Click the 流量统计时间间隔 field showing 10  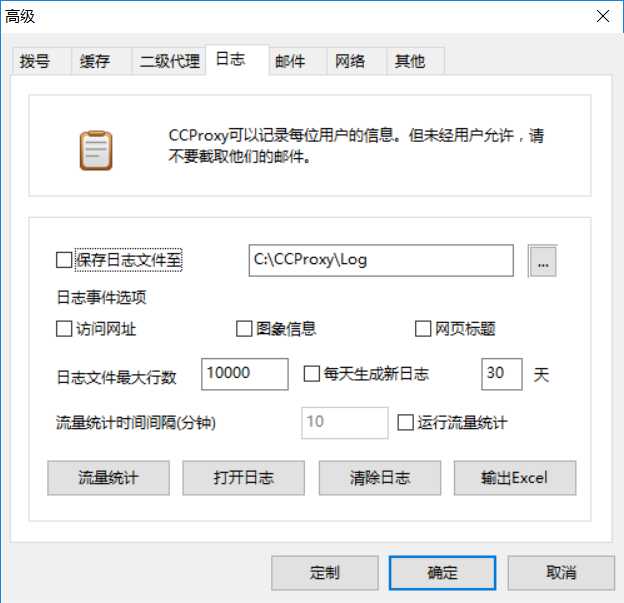click(x=345, y=423)
